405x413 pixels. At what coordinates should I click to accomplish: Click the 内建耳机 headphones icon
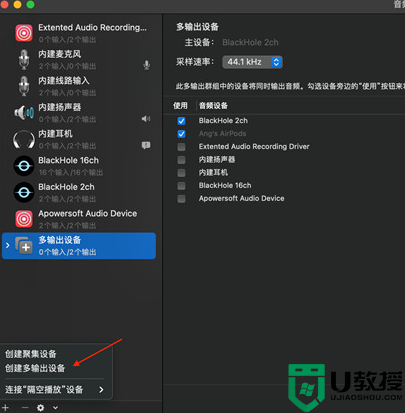coord(24,139)
